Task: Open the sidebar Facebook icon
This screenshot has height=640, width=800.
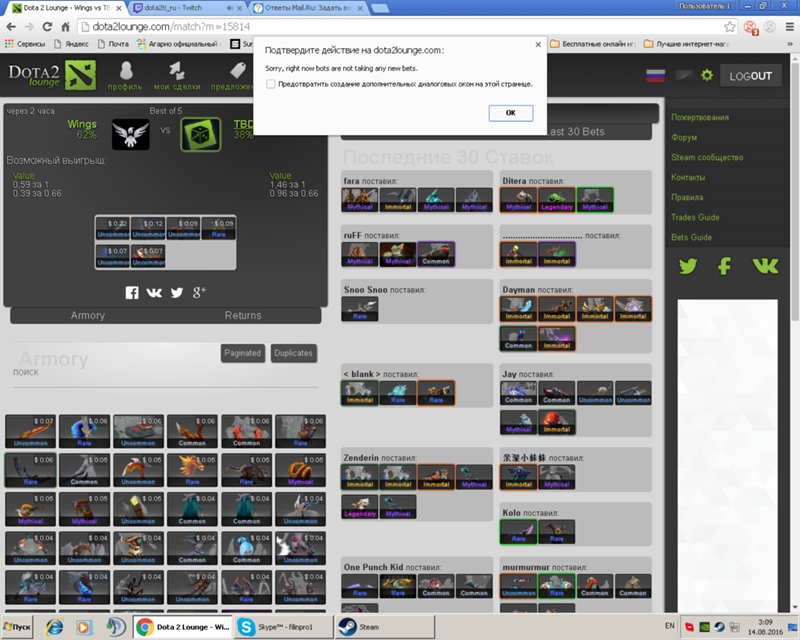Action: [x=724, y=266]
